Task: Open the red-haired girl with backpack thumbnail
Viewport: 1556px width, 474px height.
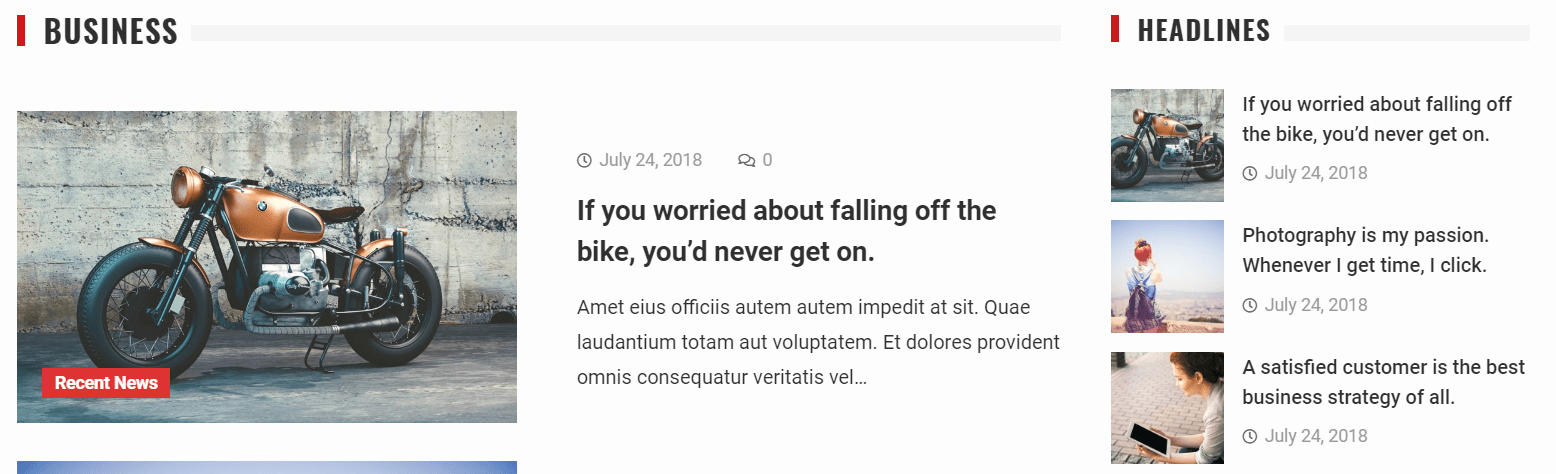Action: 1167,276
